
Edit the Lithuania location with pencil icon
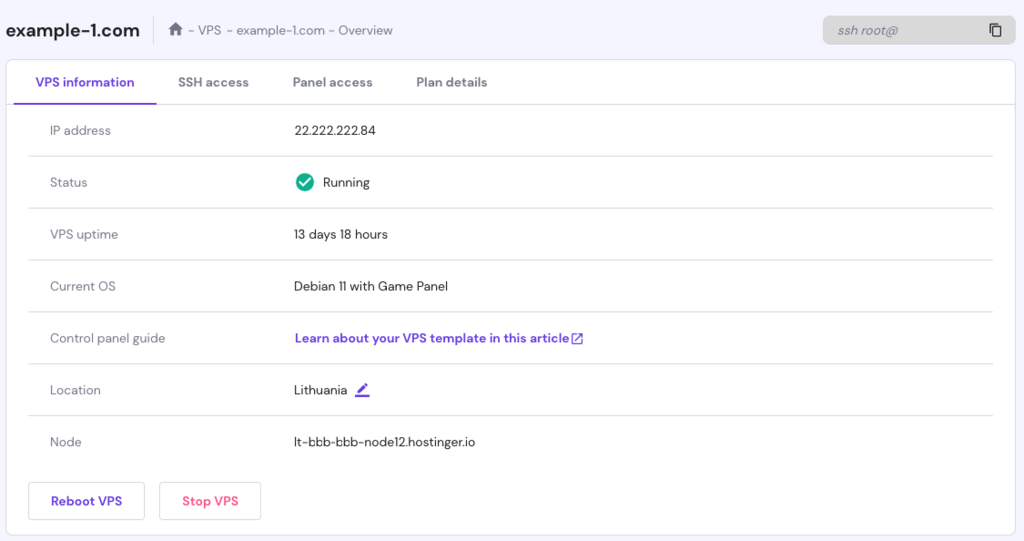tap(362, 390)
